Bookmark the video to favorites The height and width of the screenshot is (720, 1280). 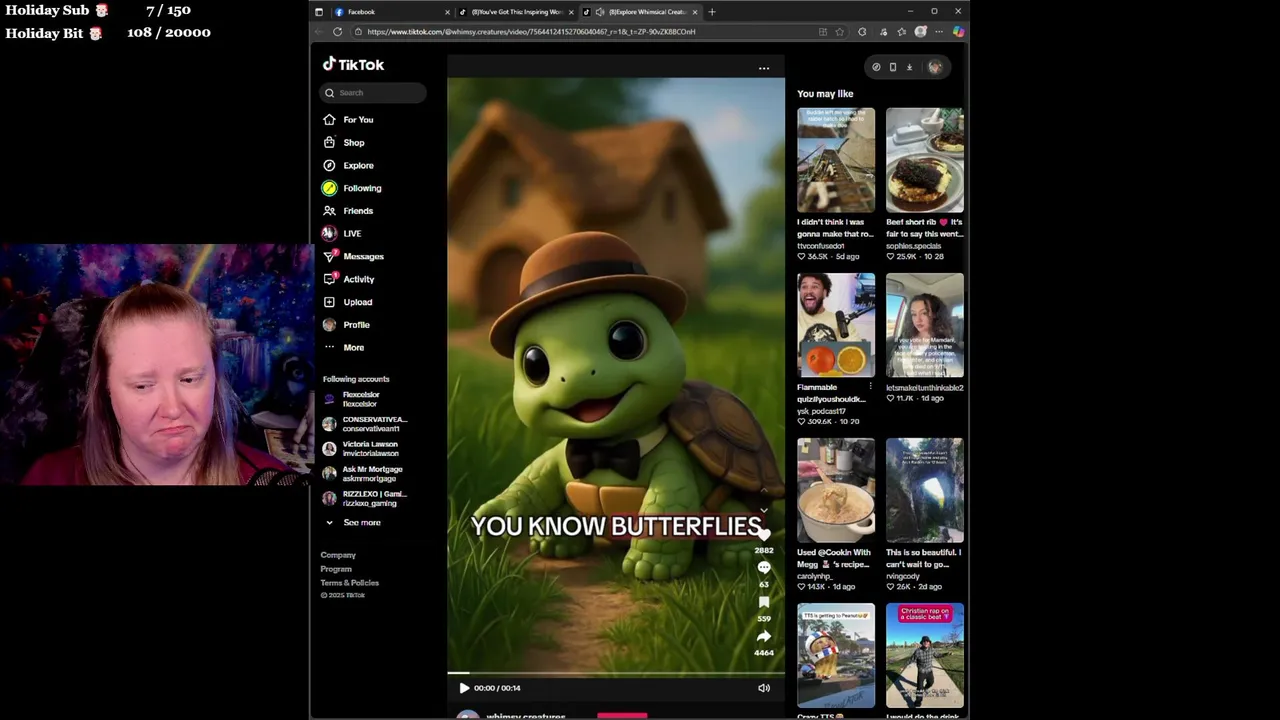point(764,602)
